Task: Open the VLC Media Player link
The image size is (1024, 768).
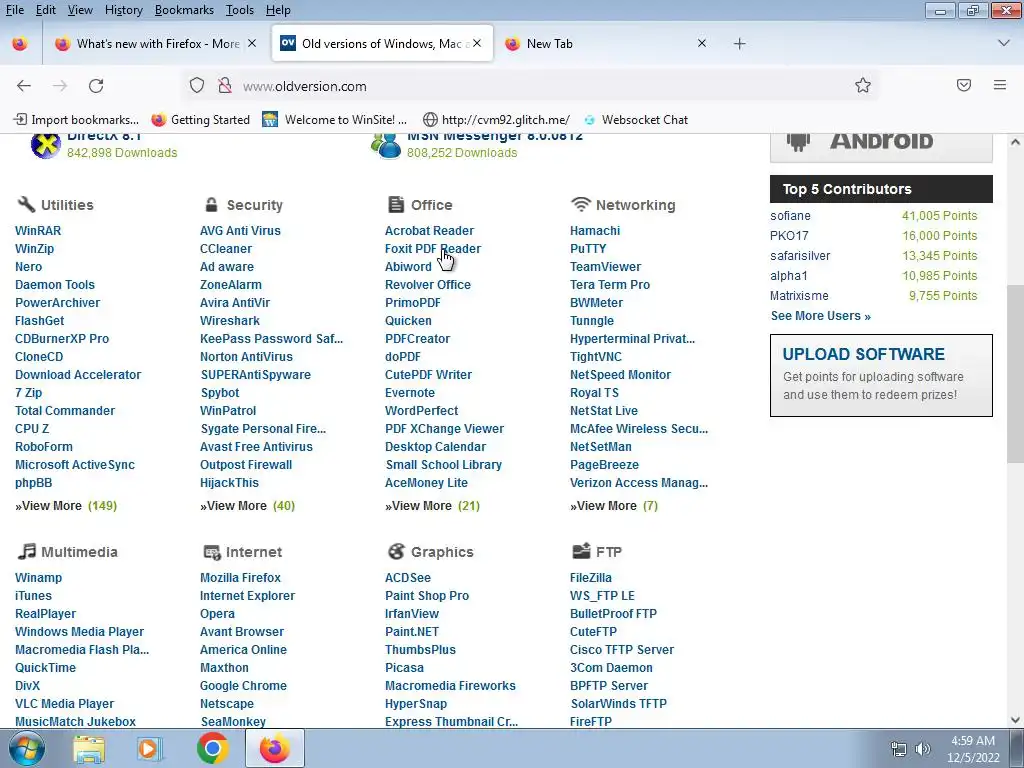Action: (x=64, y=703)
